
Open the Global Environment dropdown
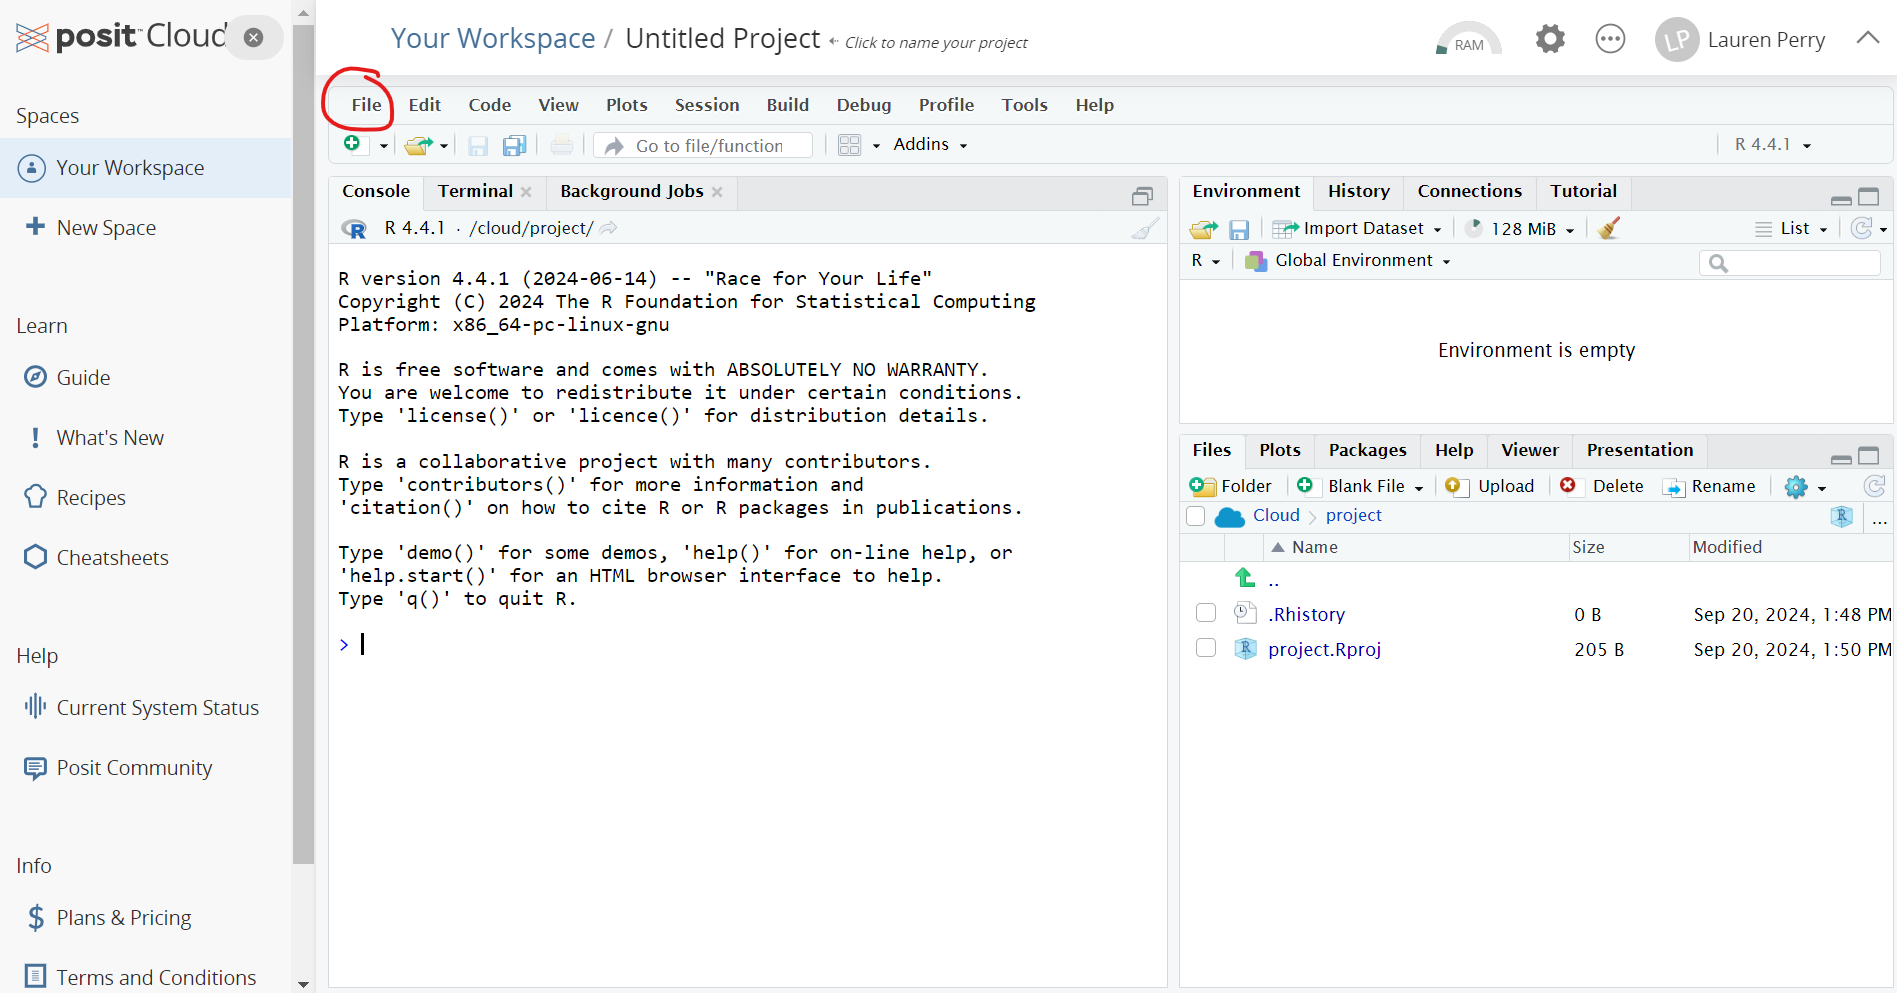pyautogui.click(x=1350, y=261)
